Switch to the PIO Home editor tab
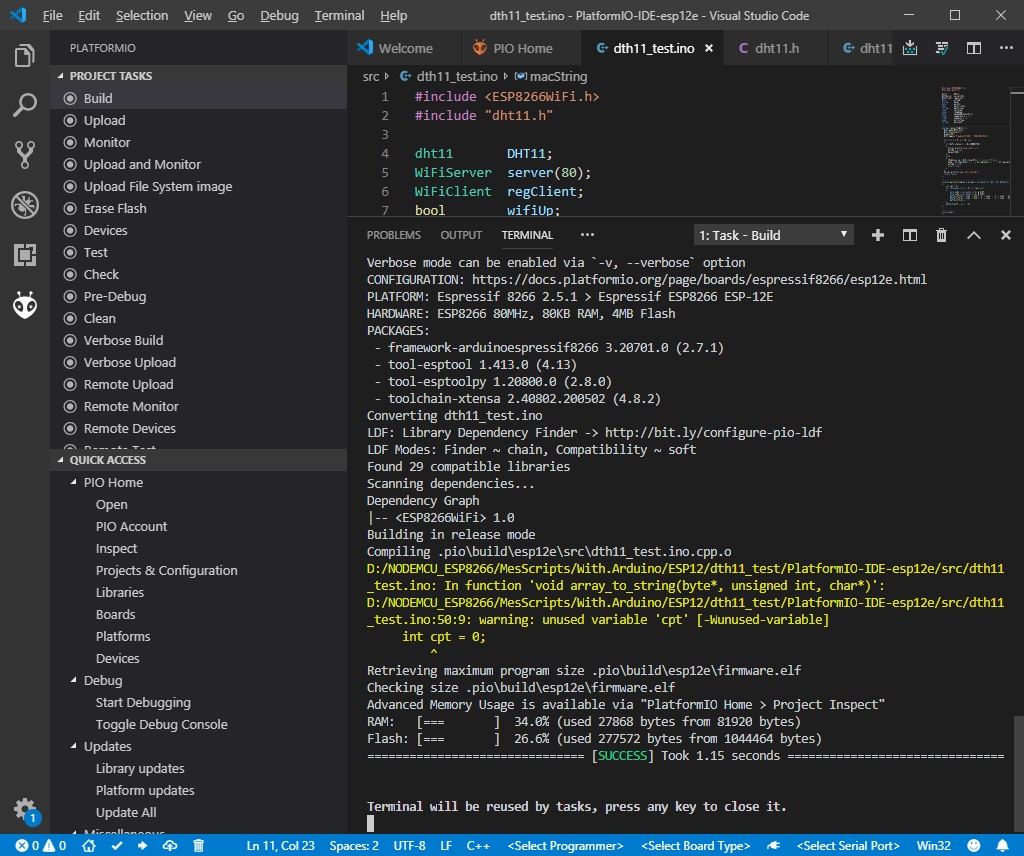 [513, 48]
